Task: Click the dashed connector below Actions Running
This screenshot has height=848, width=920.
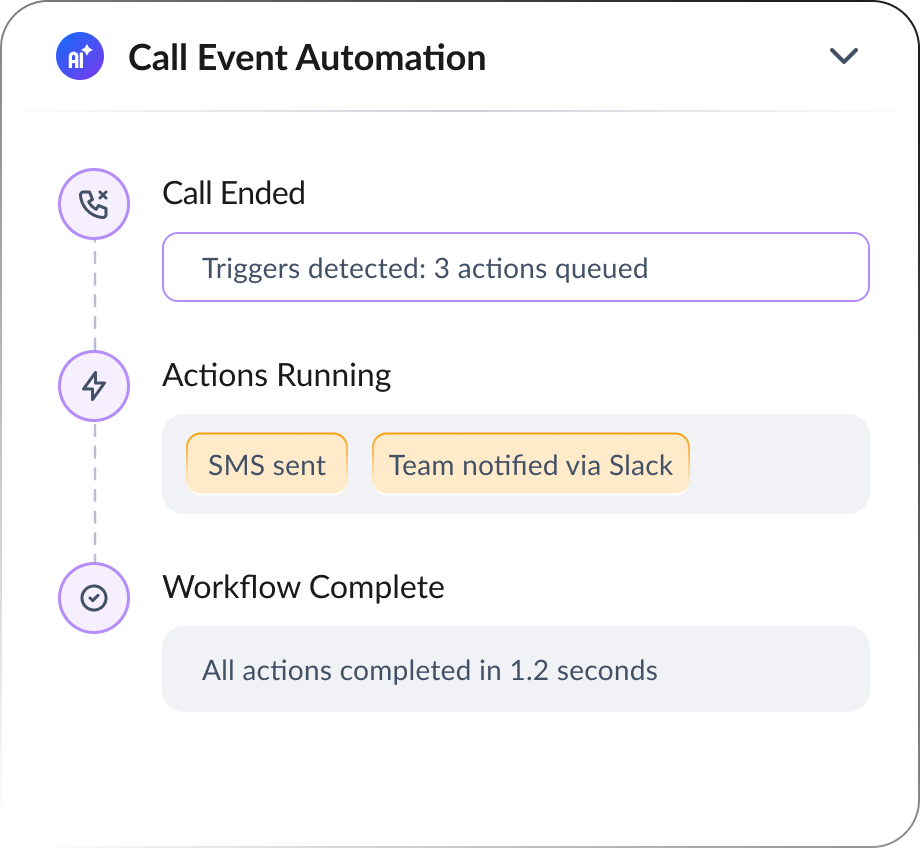Action: (95, 492)
